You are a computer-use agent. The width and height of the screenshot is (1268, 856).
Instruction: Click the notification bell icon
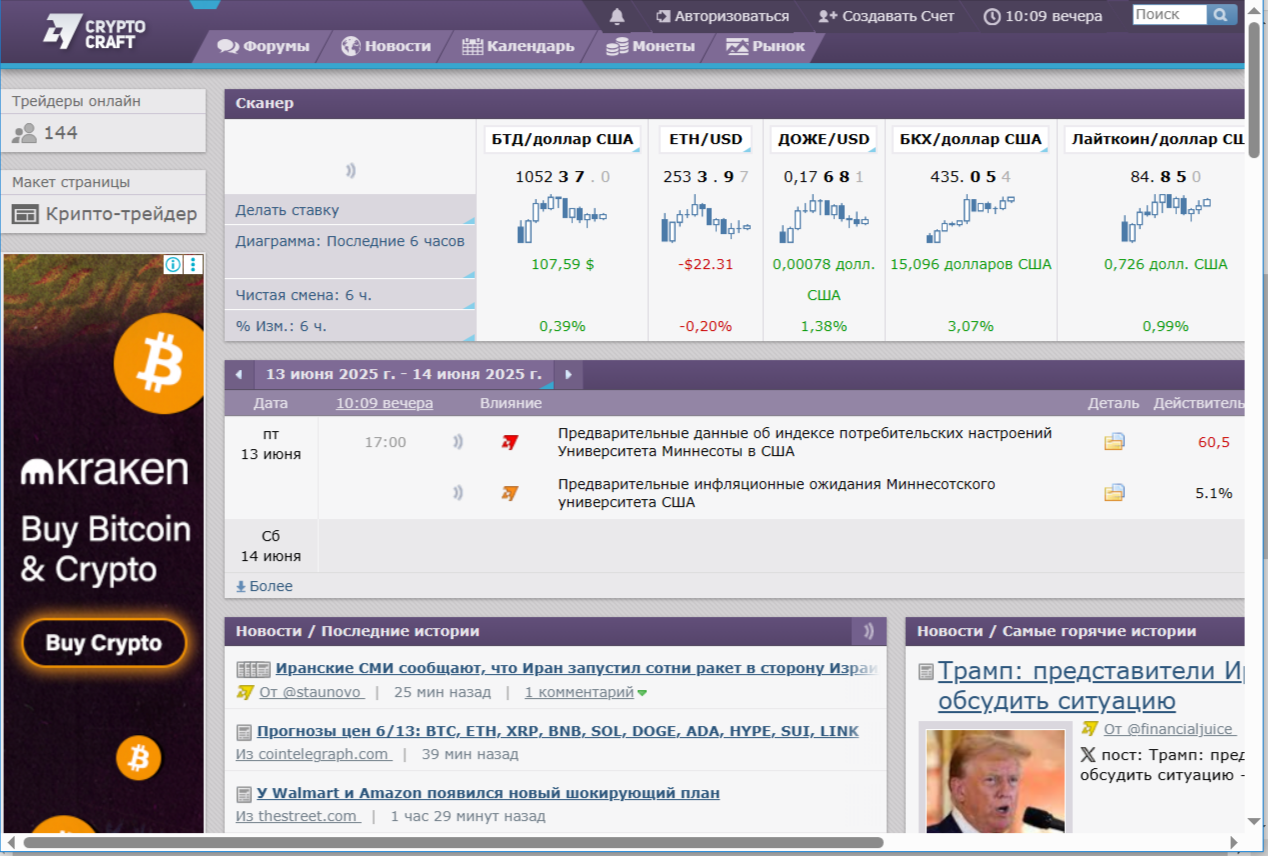[617, 16]
